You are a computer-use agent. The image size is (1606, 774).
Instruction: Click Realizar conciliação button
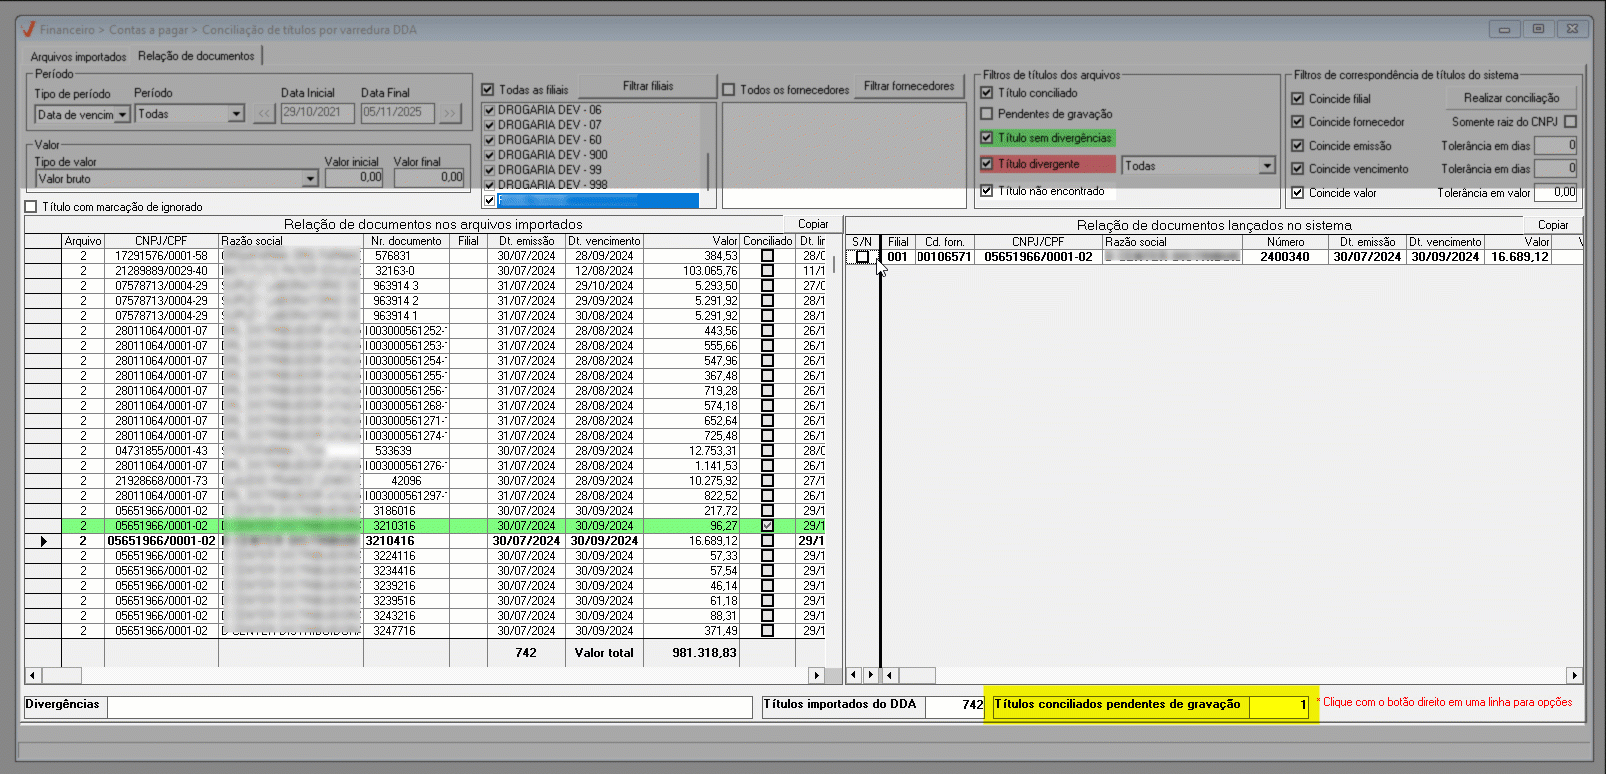point(1511,98)
